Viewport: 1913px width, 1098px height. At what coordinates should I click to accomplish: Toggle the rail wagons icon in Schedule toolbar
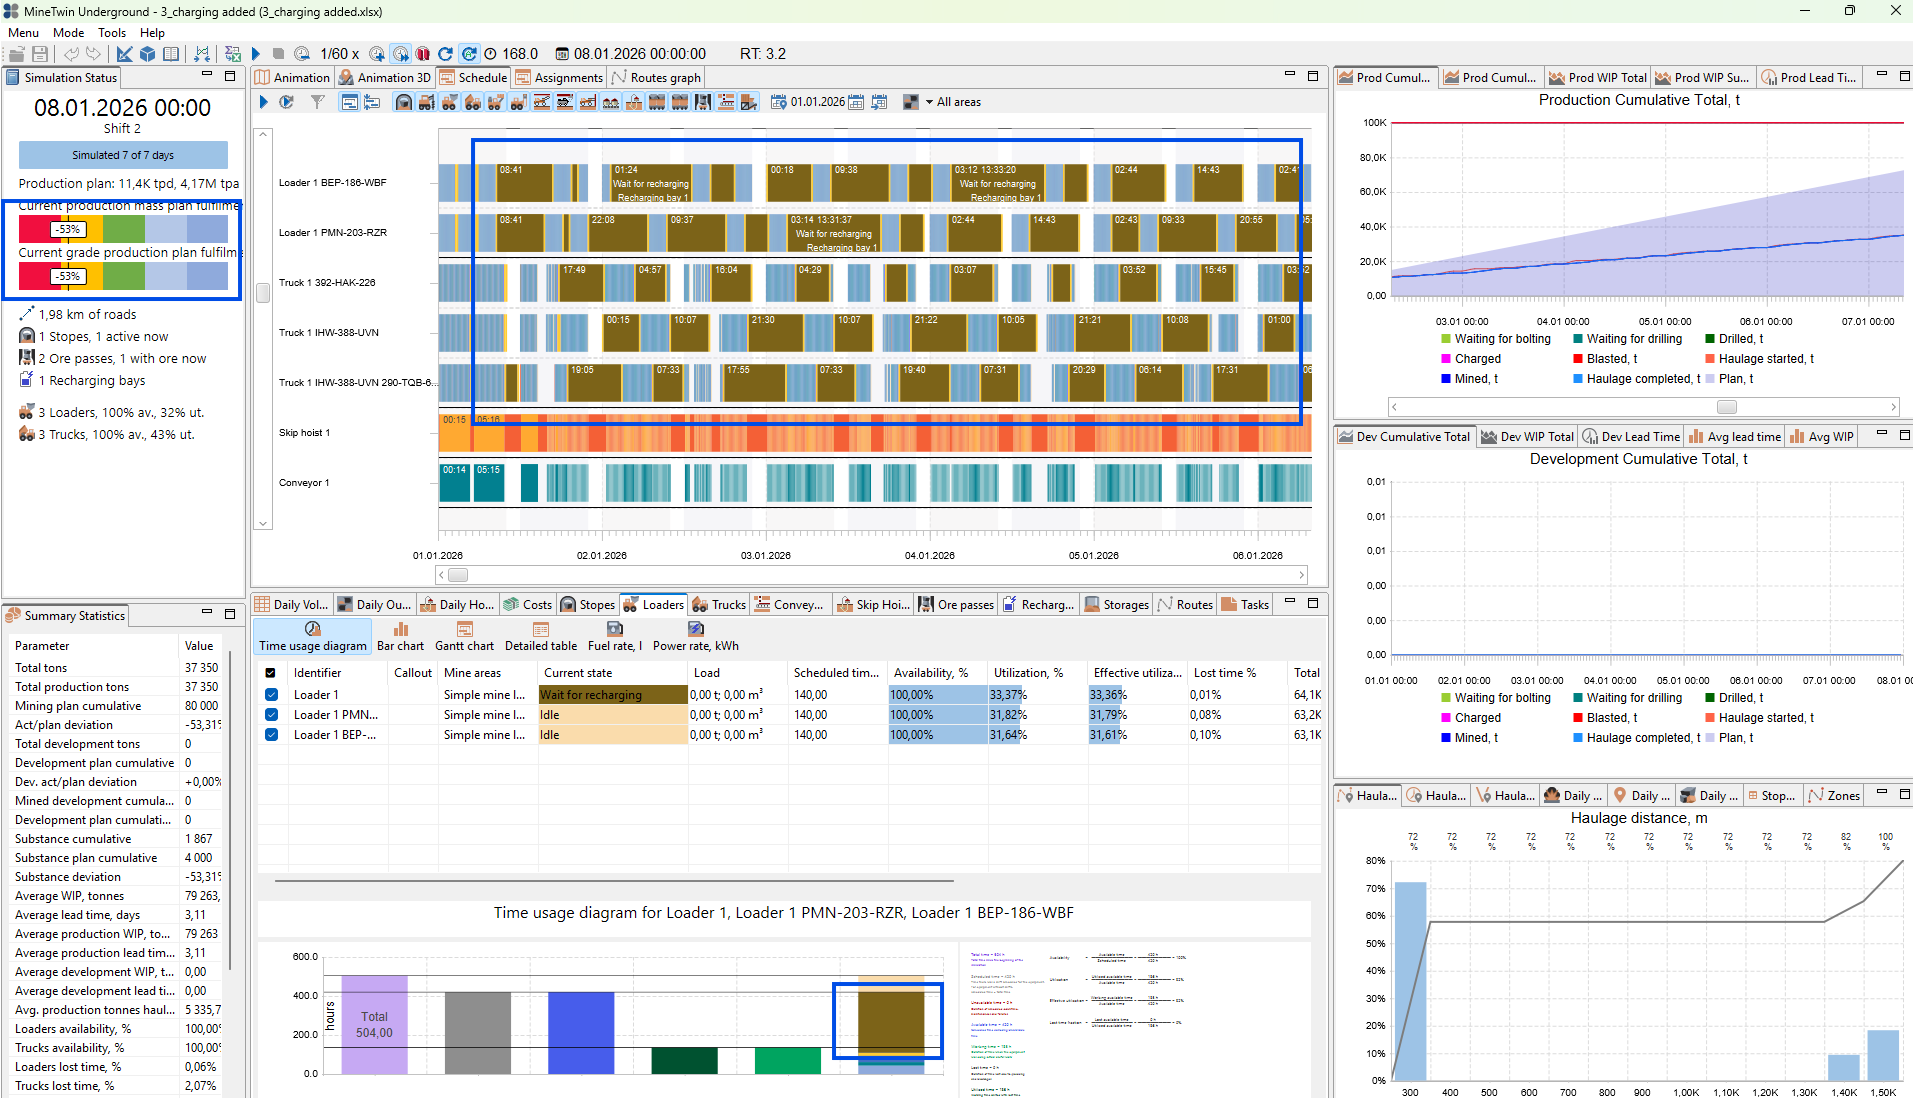[x=657, y=102]
